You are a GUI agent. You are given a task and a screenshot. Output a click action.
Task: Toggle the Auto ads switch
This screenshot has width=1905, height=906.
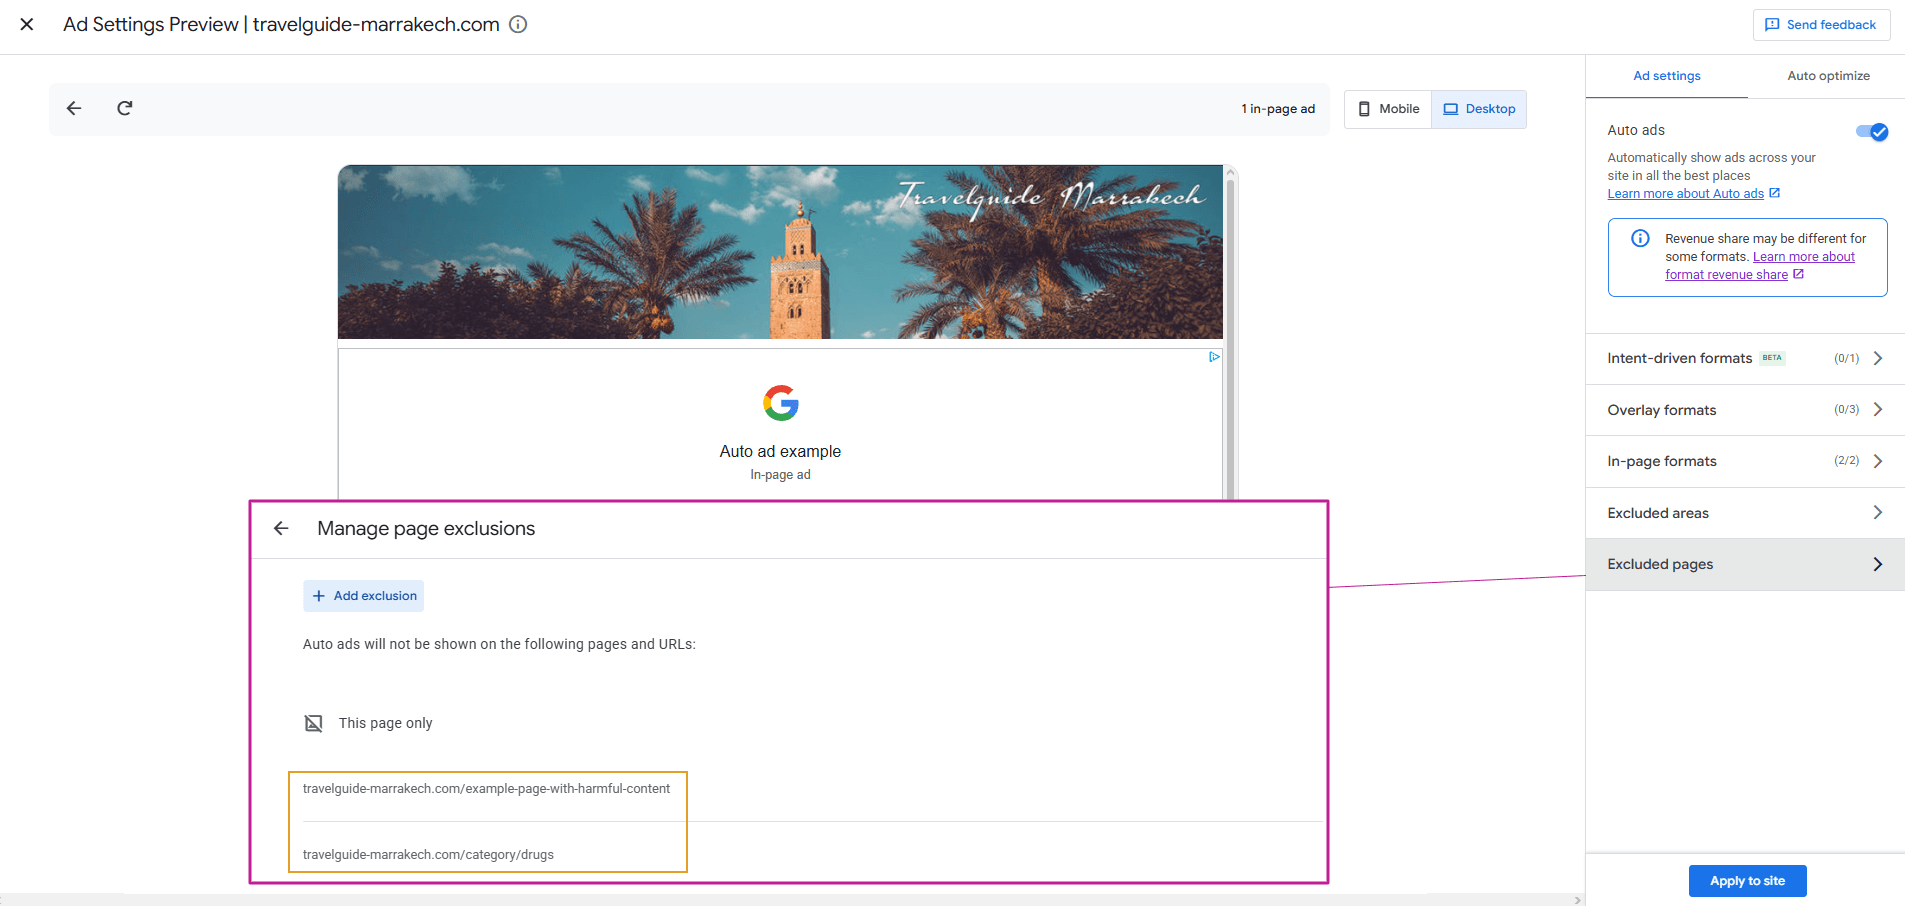pos(1872,131)
